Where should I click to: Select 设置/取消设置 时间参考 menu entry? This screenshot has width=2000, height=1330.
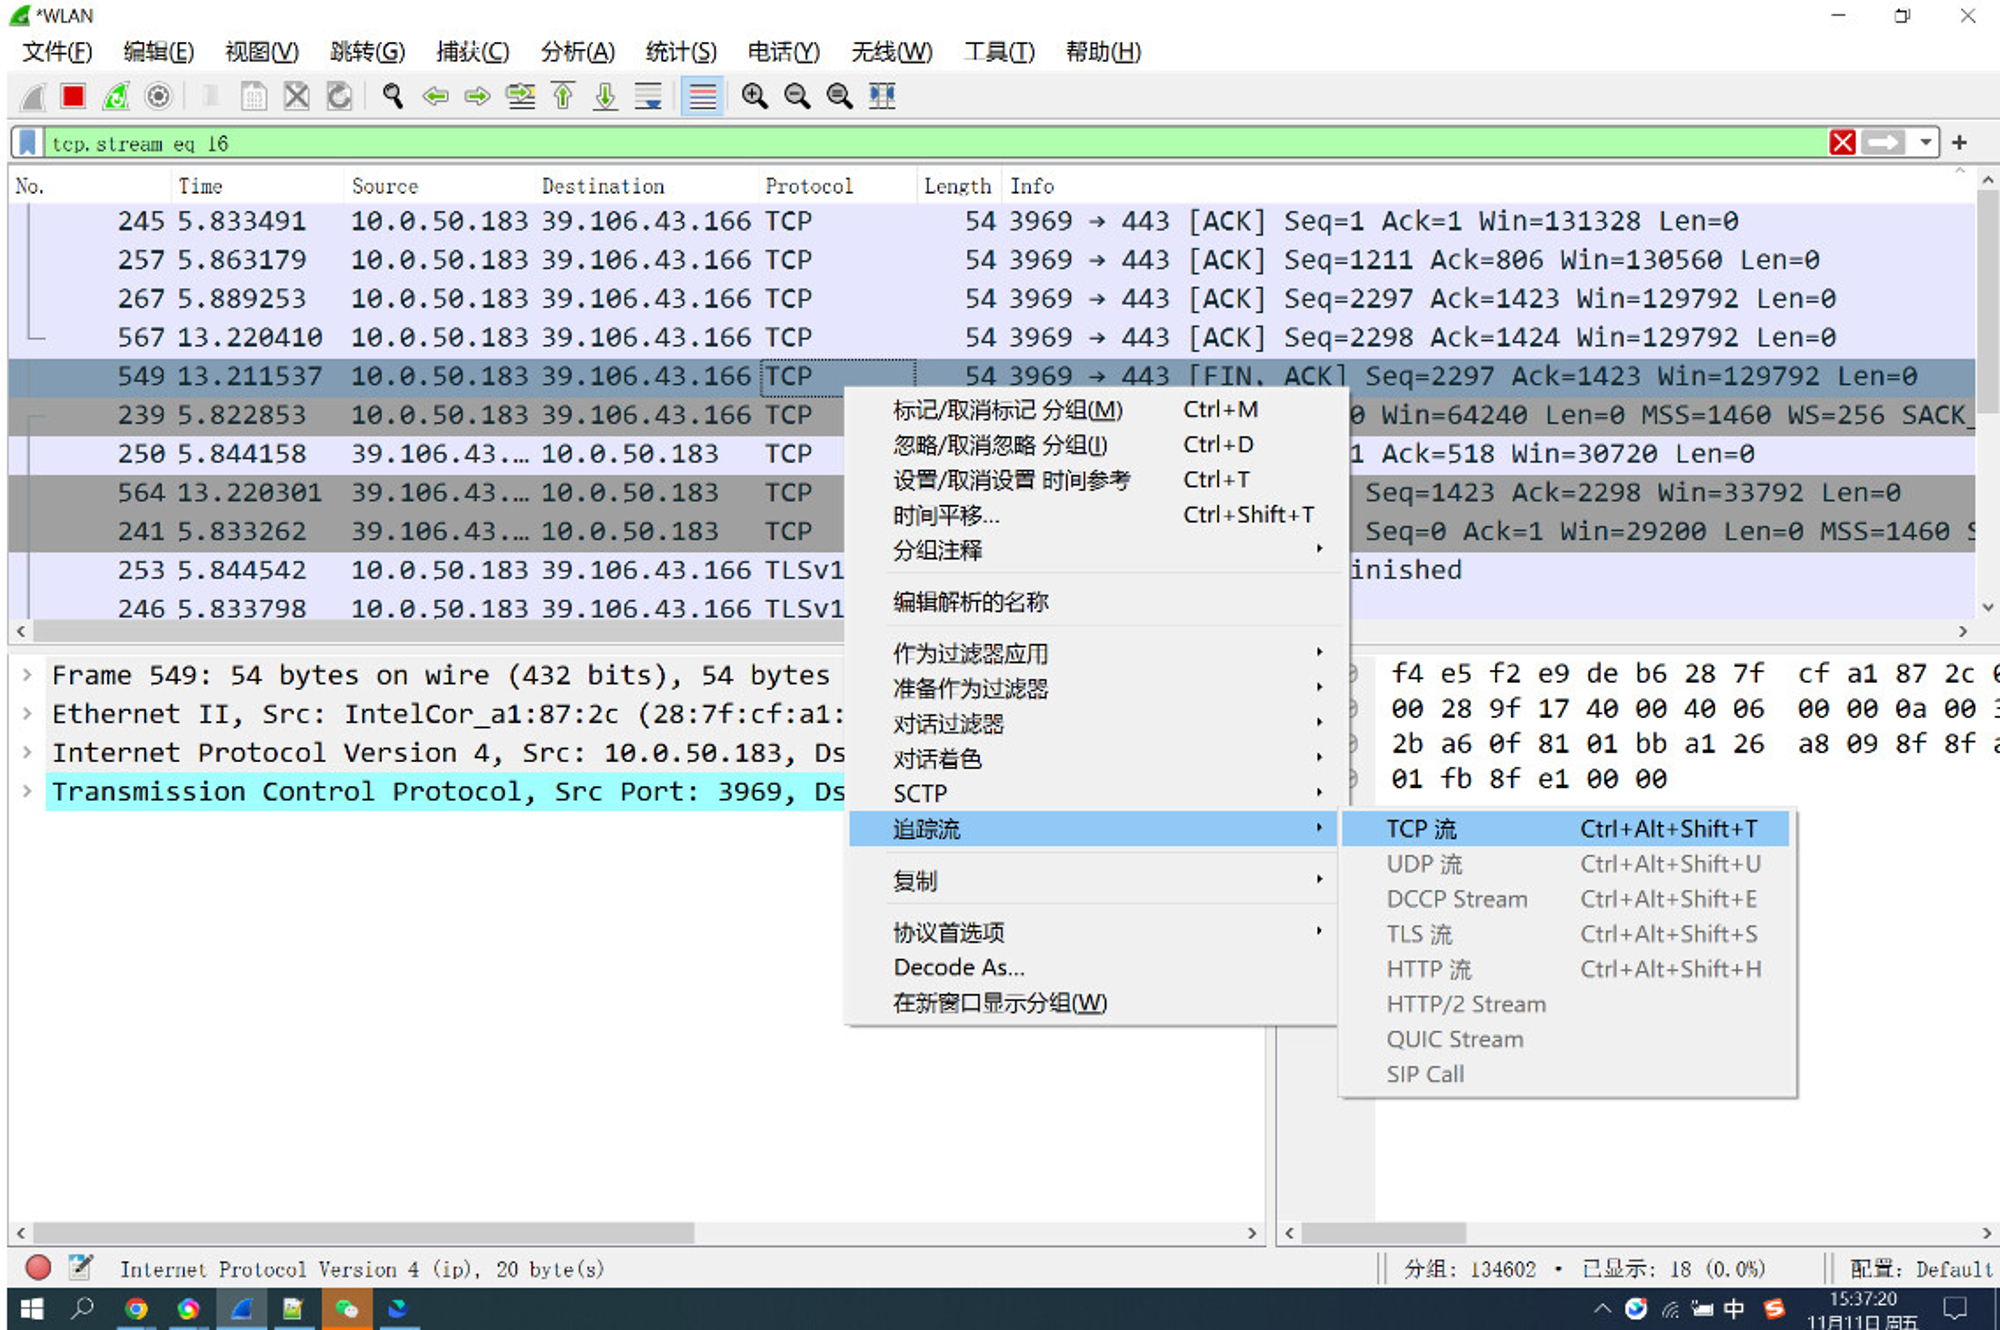[x=1093, y=480]
